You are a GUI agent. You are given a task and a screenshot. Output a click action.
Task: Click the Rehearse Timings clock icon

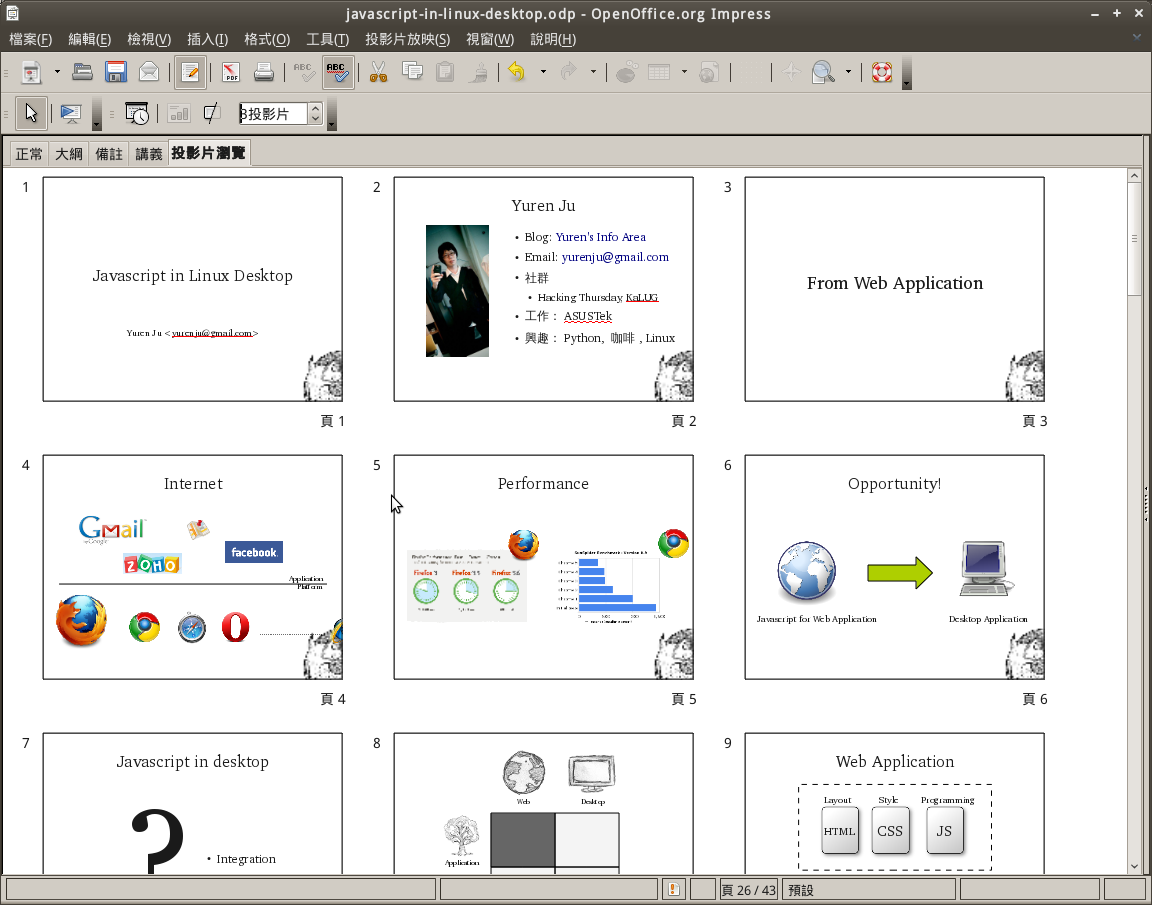137,113
